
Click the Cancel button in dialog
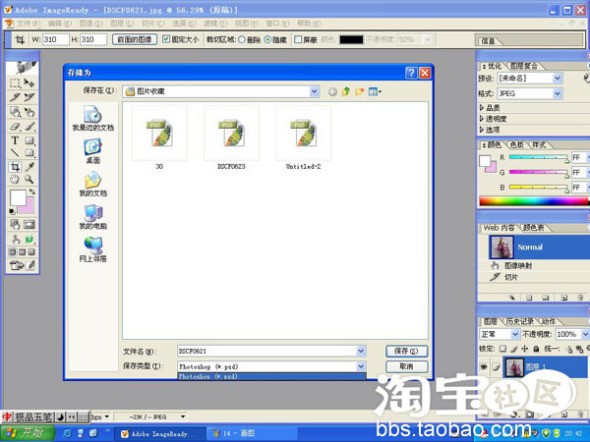406,366
